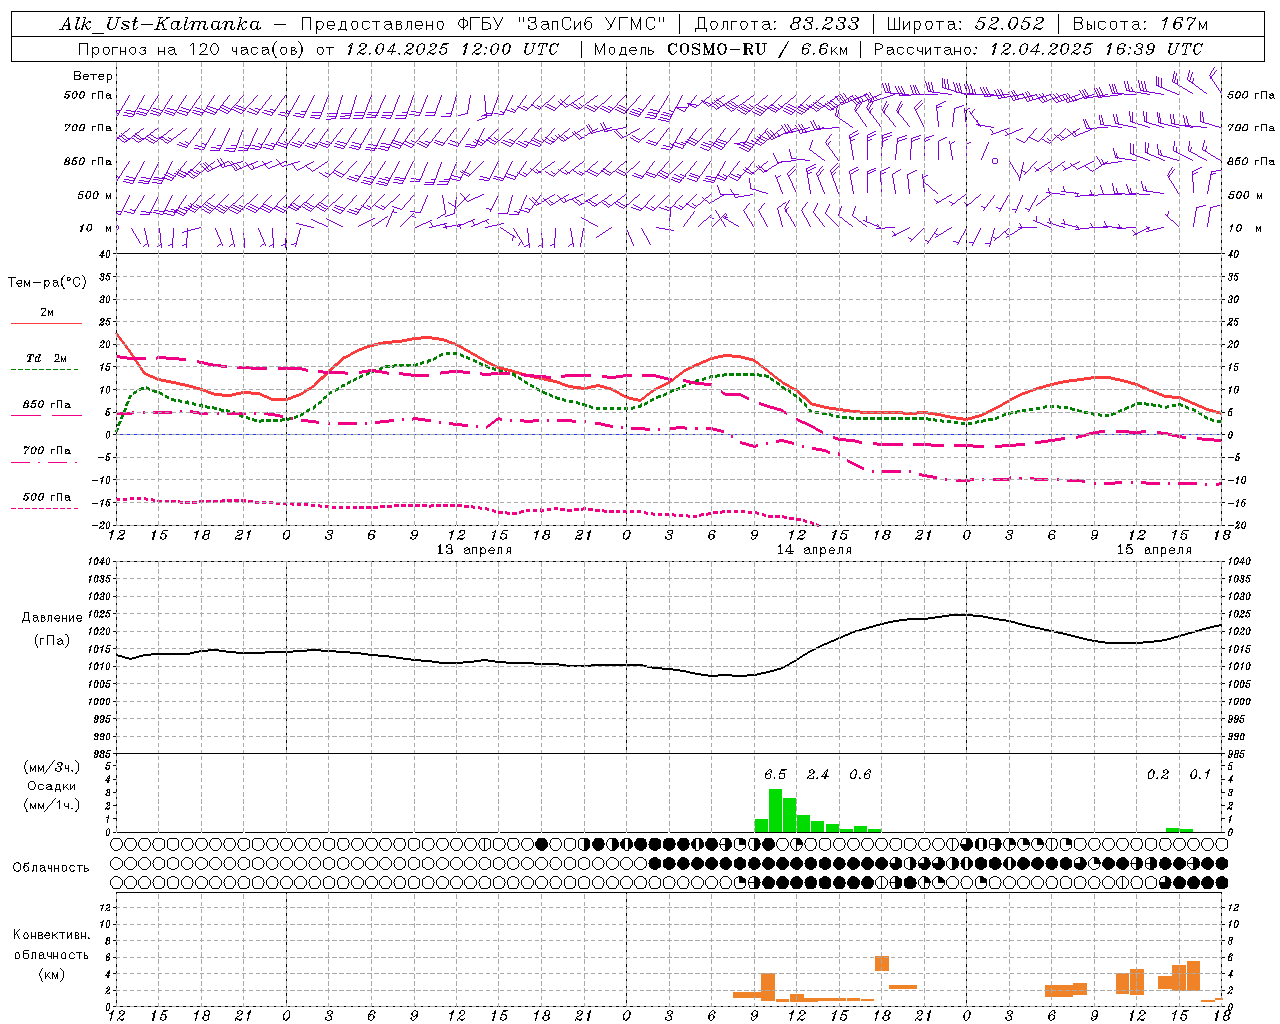1280x1024 pixels.
Task: Click the Осадки precipitation label
Action: coord(52,786)
